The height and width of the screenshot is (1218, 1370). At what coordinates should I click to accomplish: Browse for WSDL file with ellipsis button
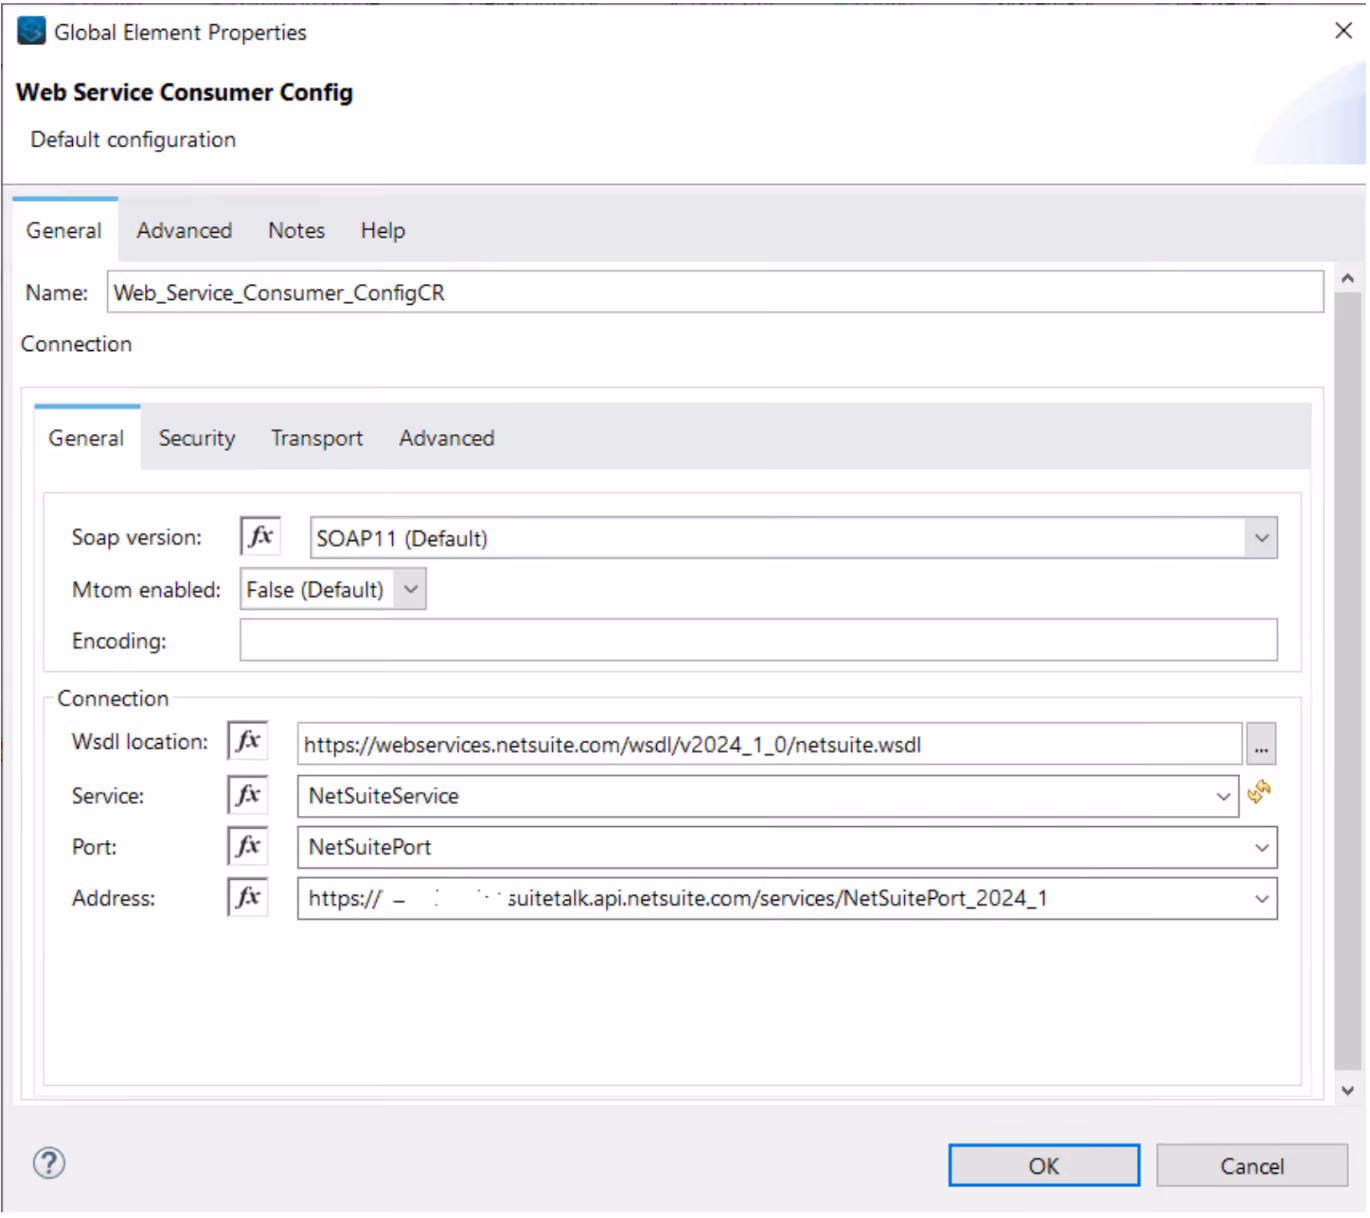tap(1261, 745)
